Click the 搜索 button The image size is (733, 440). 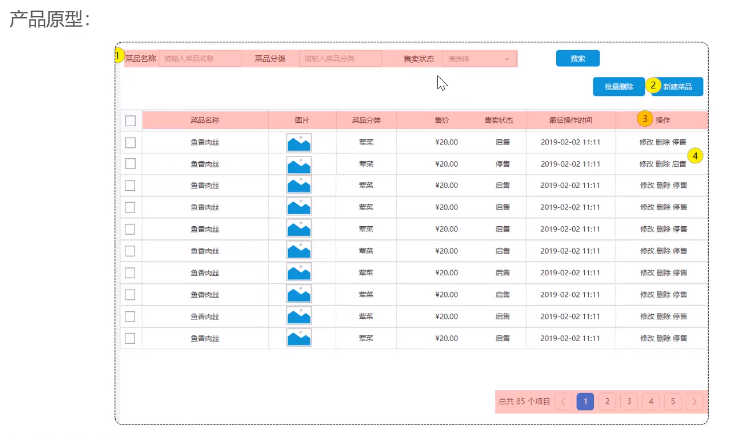[578, 58]
